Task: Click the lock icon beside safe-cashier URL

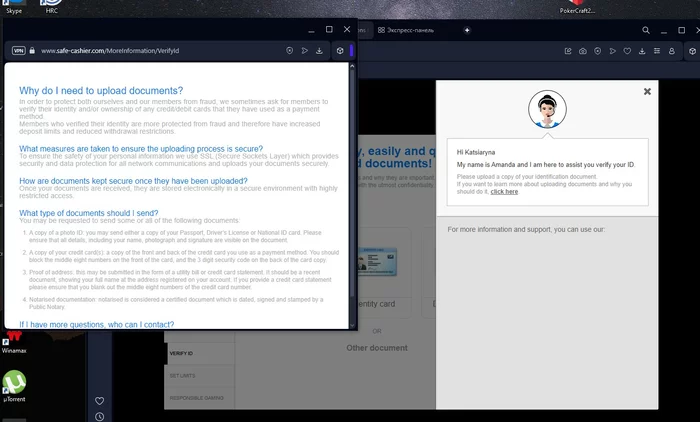Action: pyautogui.click(x=32, y=51)
